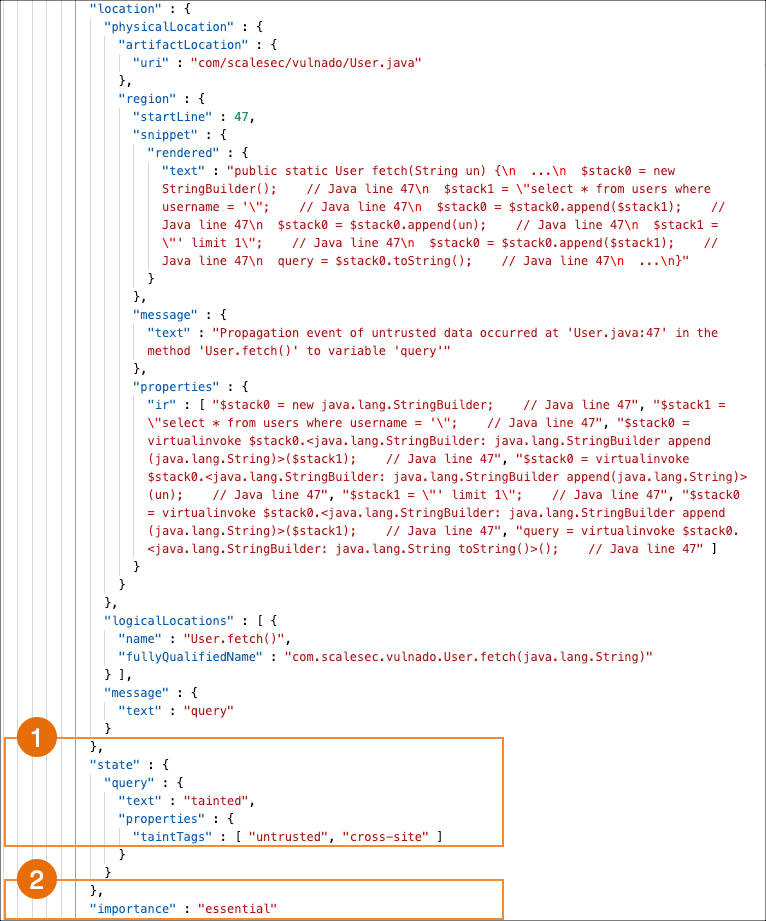
Task: Select the "essential" importance value
Action: (x=237, y=909)
